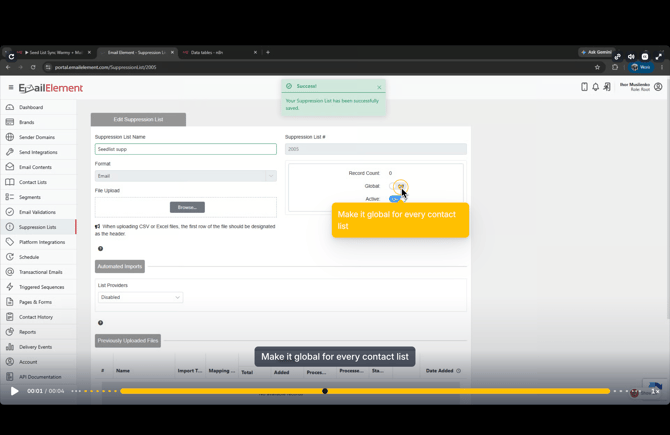Viewport: 670px width, 435px height.
Task: Click the sign-out icon beside the bell
Action: tap(607, 87)
